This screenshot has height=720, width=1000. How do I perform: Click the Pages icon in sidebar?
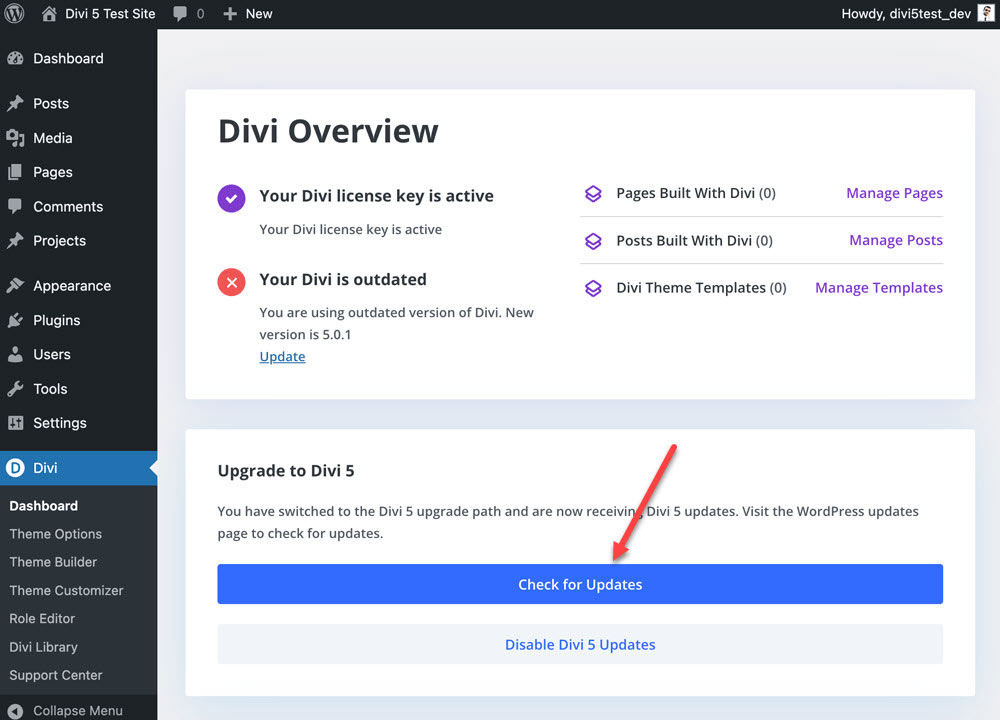15,172
